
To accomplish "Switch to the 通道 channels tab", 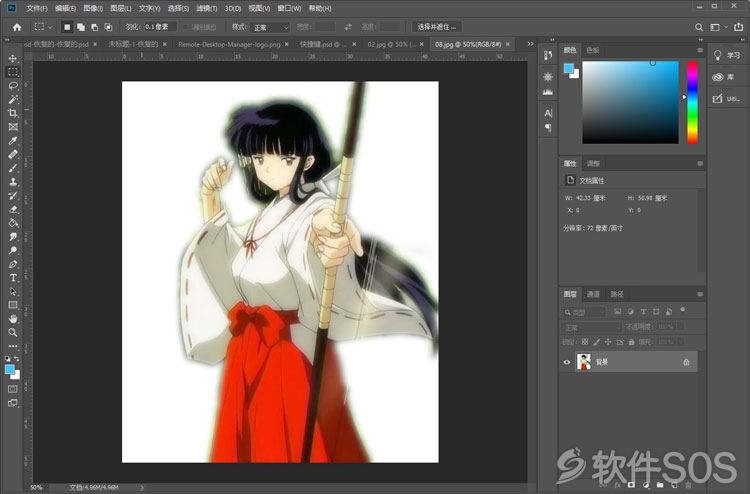I will [x=593, y=294].
